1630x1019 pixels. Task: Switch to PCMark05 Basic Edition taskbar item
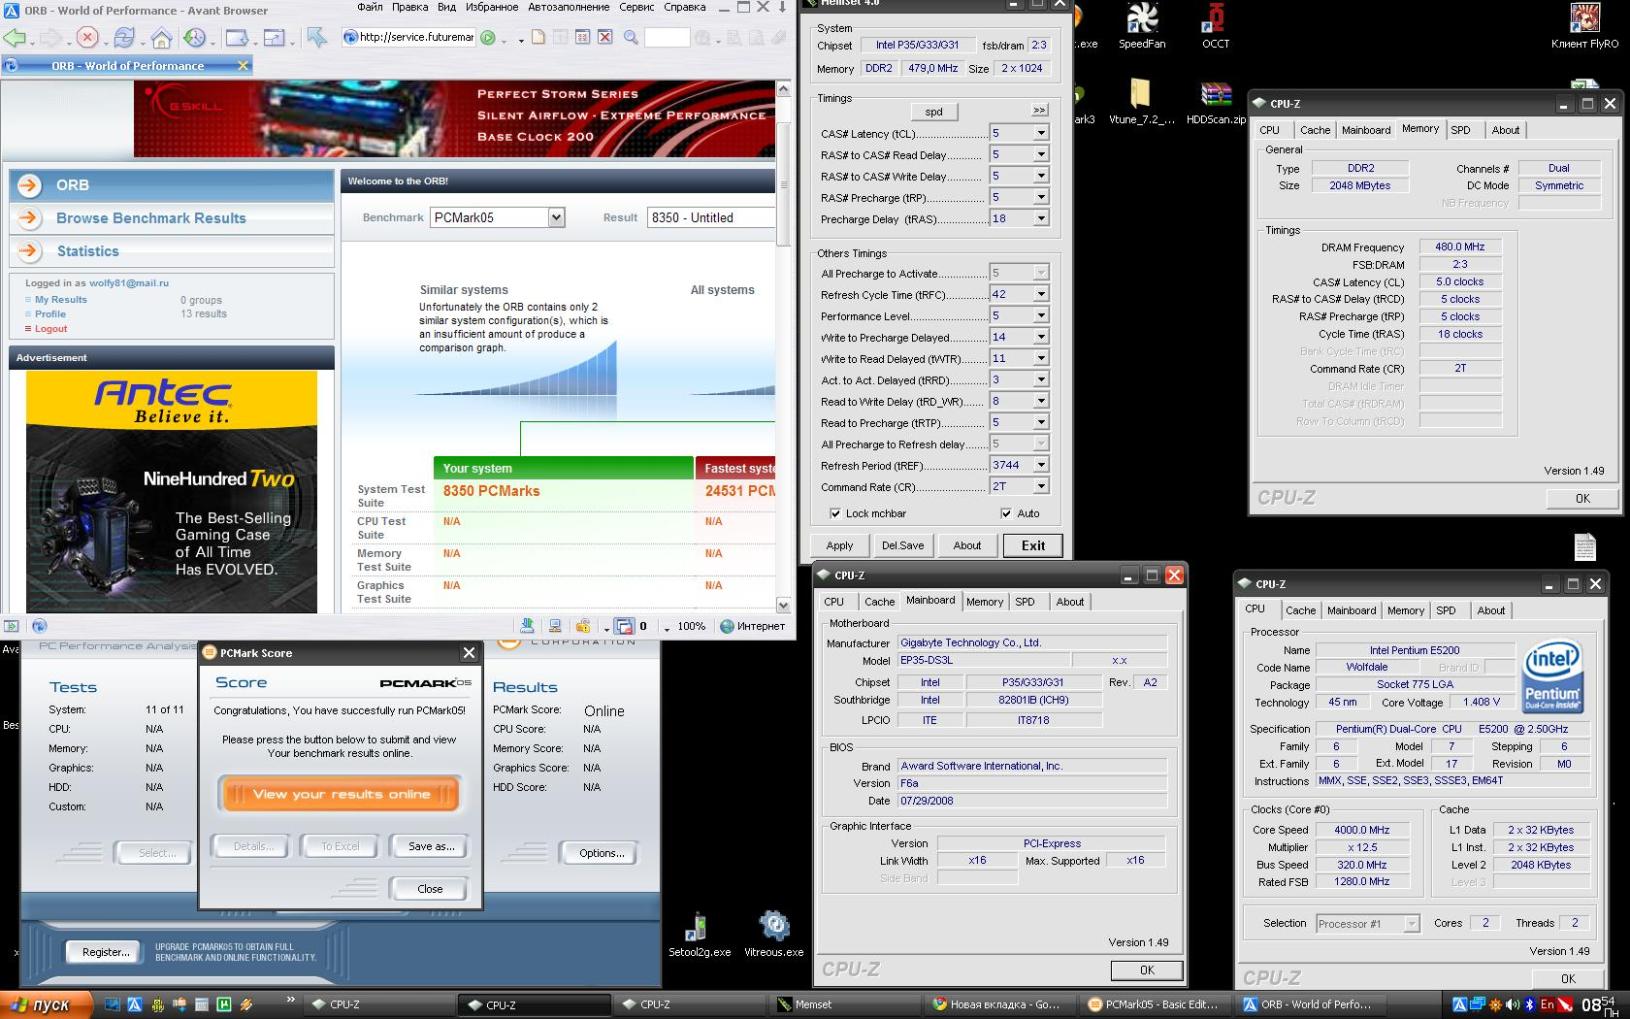(1154, 1005)
